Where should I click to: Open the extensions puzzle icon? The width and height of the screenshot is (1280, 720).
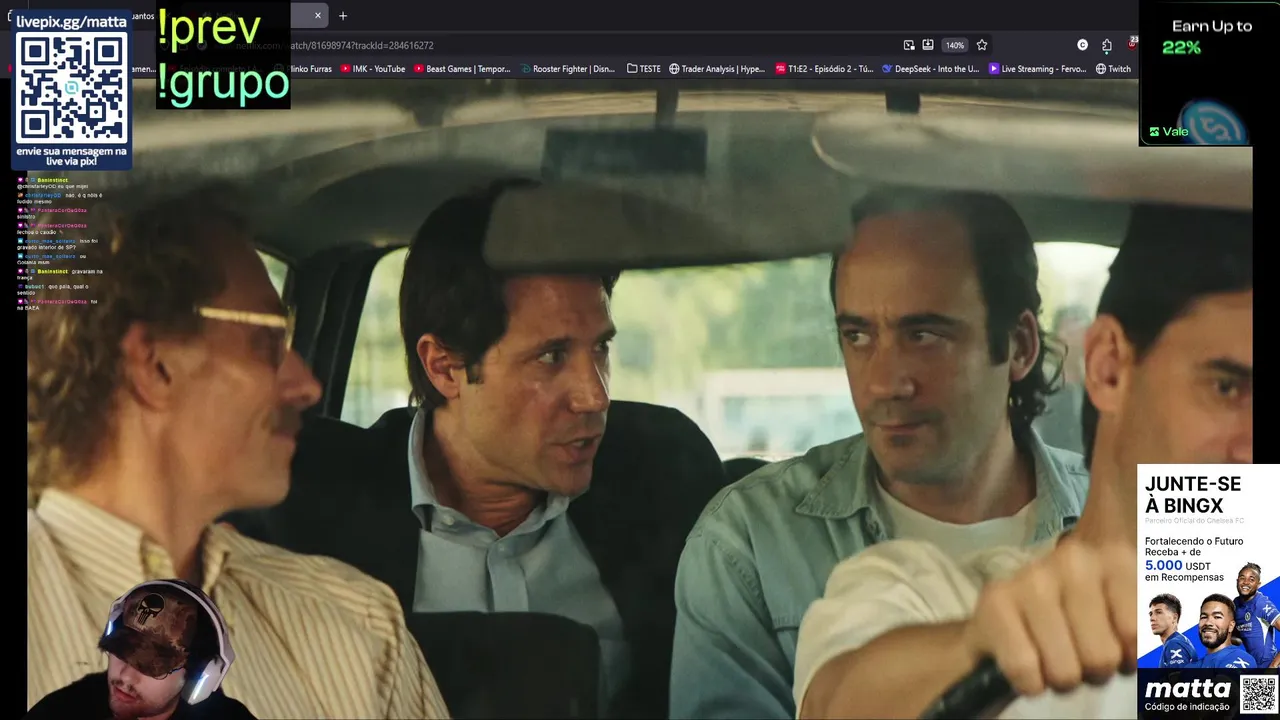1107,45
